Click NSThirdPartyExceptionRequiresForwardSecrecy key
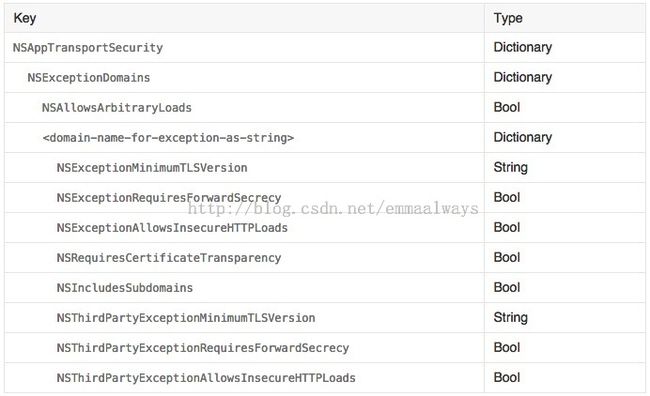 (203, 348)
